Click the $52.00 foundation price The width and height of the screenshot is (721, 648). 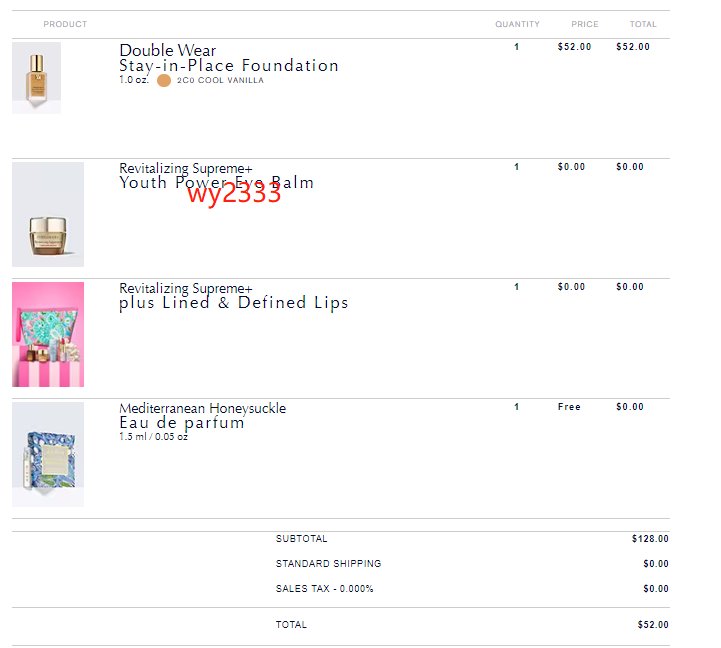pyautogui.click(x=574, y=47)
